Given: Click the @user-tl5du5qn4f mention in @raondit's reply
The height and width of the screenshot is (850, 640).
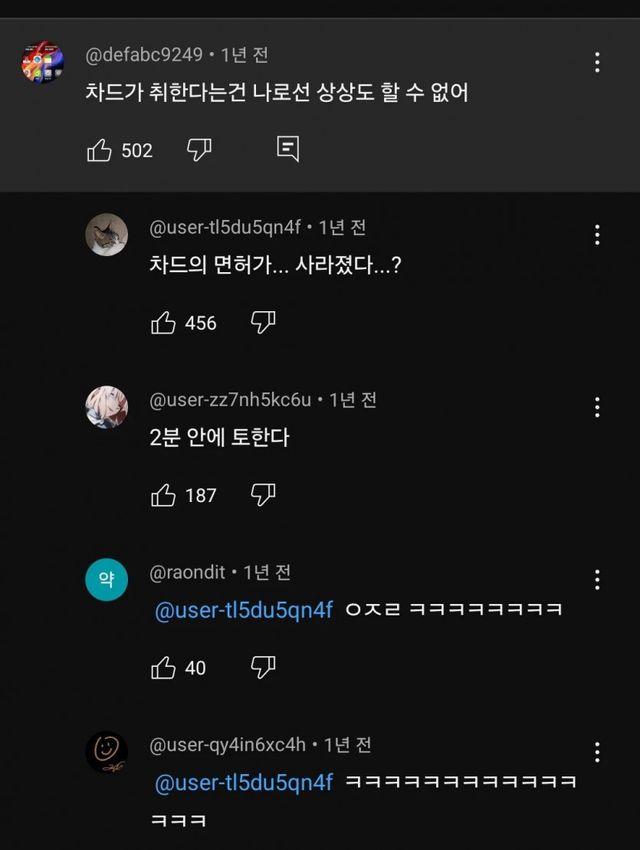Looking at the screenshot, I should [x=243, y=610].
